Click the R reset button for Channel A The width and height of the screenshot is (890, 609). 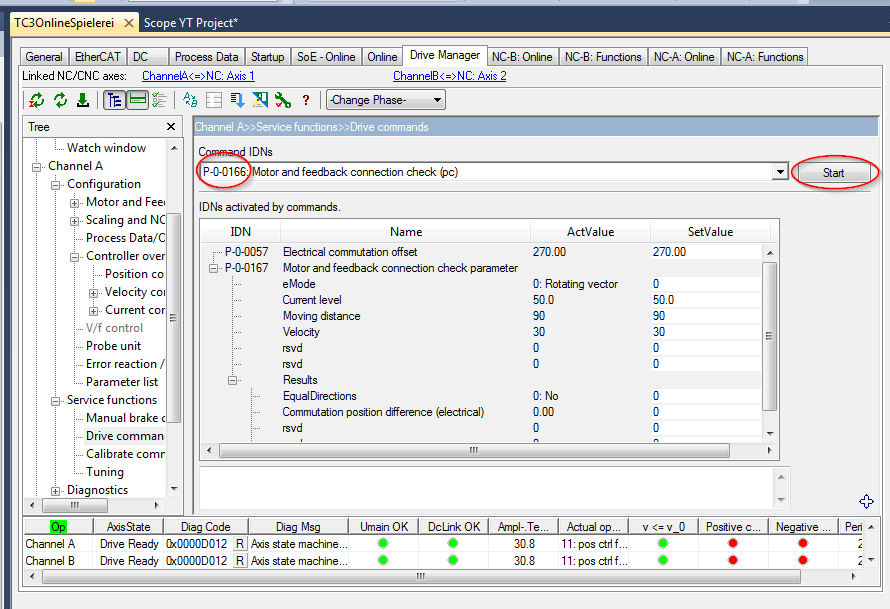pyautogui.click(x=240, y=544)
